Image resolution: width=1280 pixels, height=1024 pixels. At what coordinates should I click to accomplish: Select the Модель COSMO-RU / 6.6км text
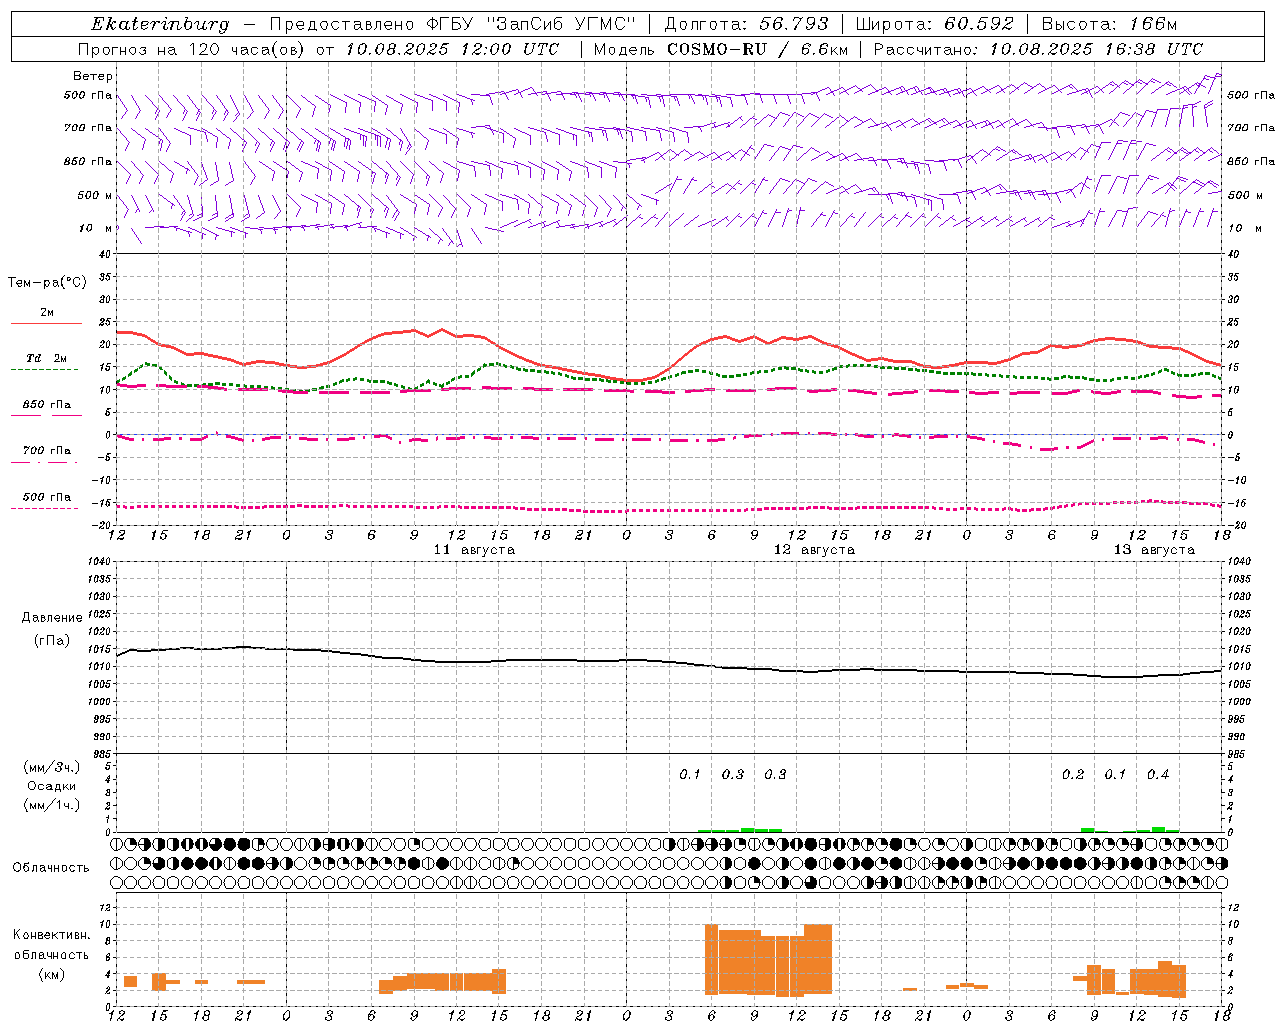720,49
